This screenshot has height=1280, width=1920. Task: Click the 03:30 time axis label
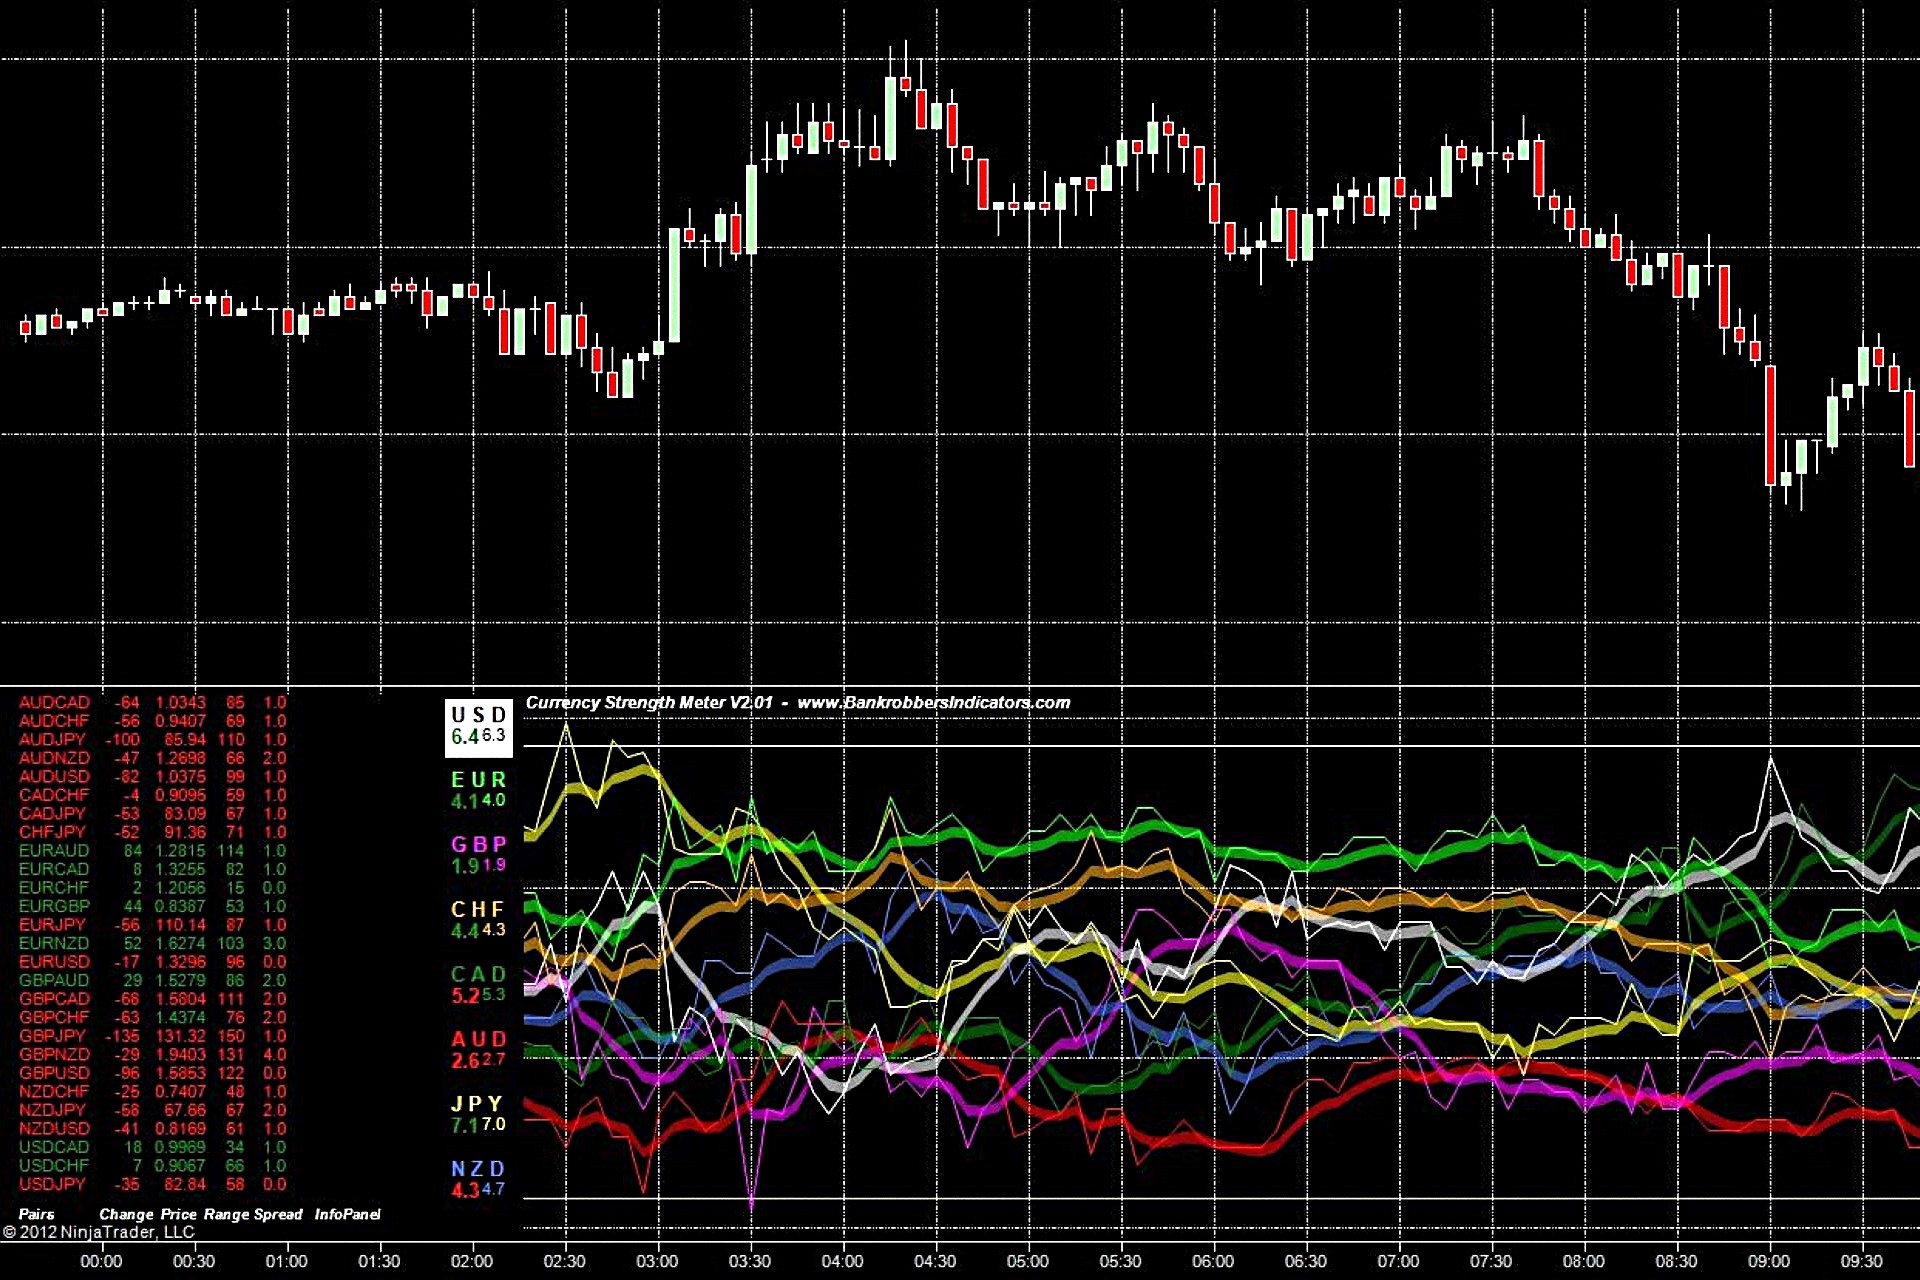(x=749, y=1262)
